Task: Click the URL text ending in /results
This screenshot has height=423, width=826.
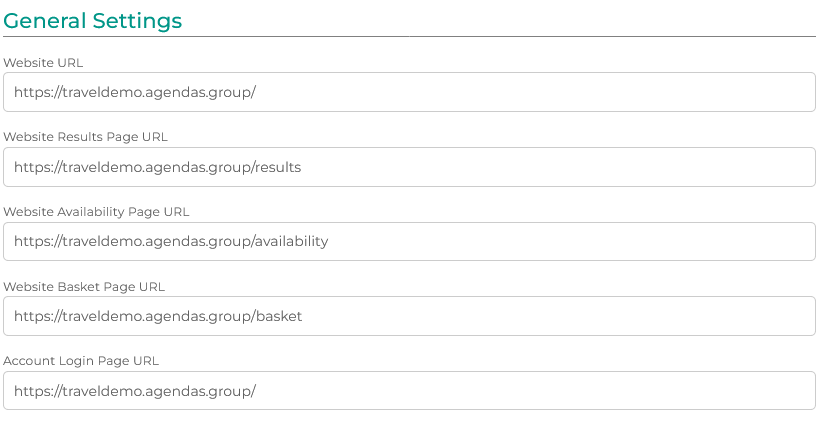Action: tap(157, 167)
